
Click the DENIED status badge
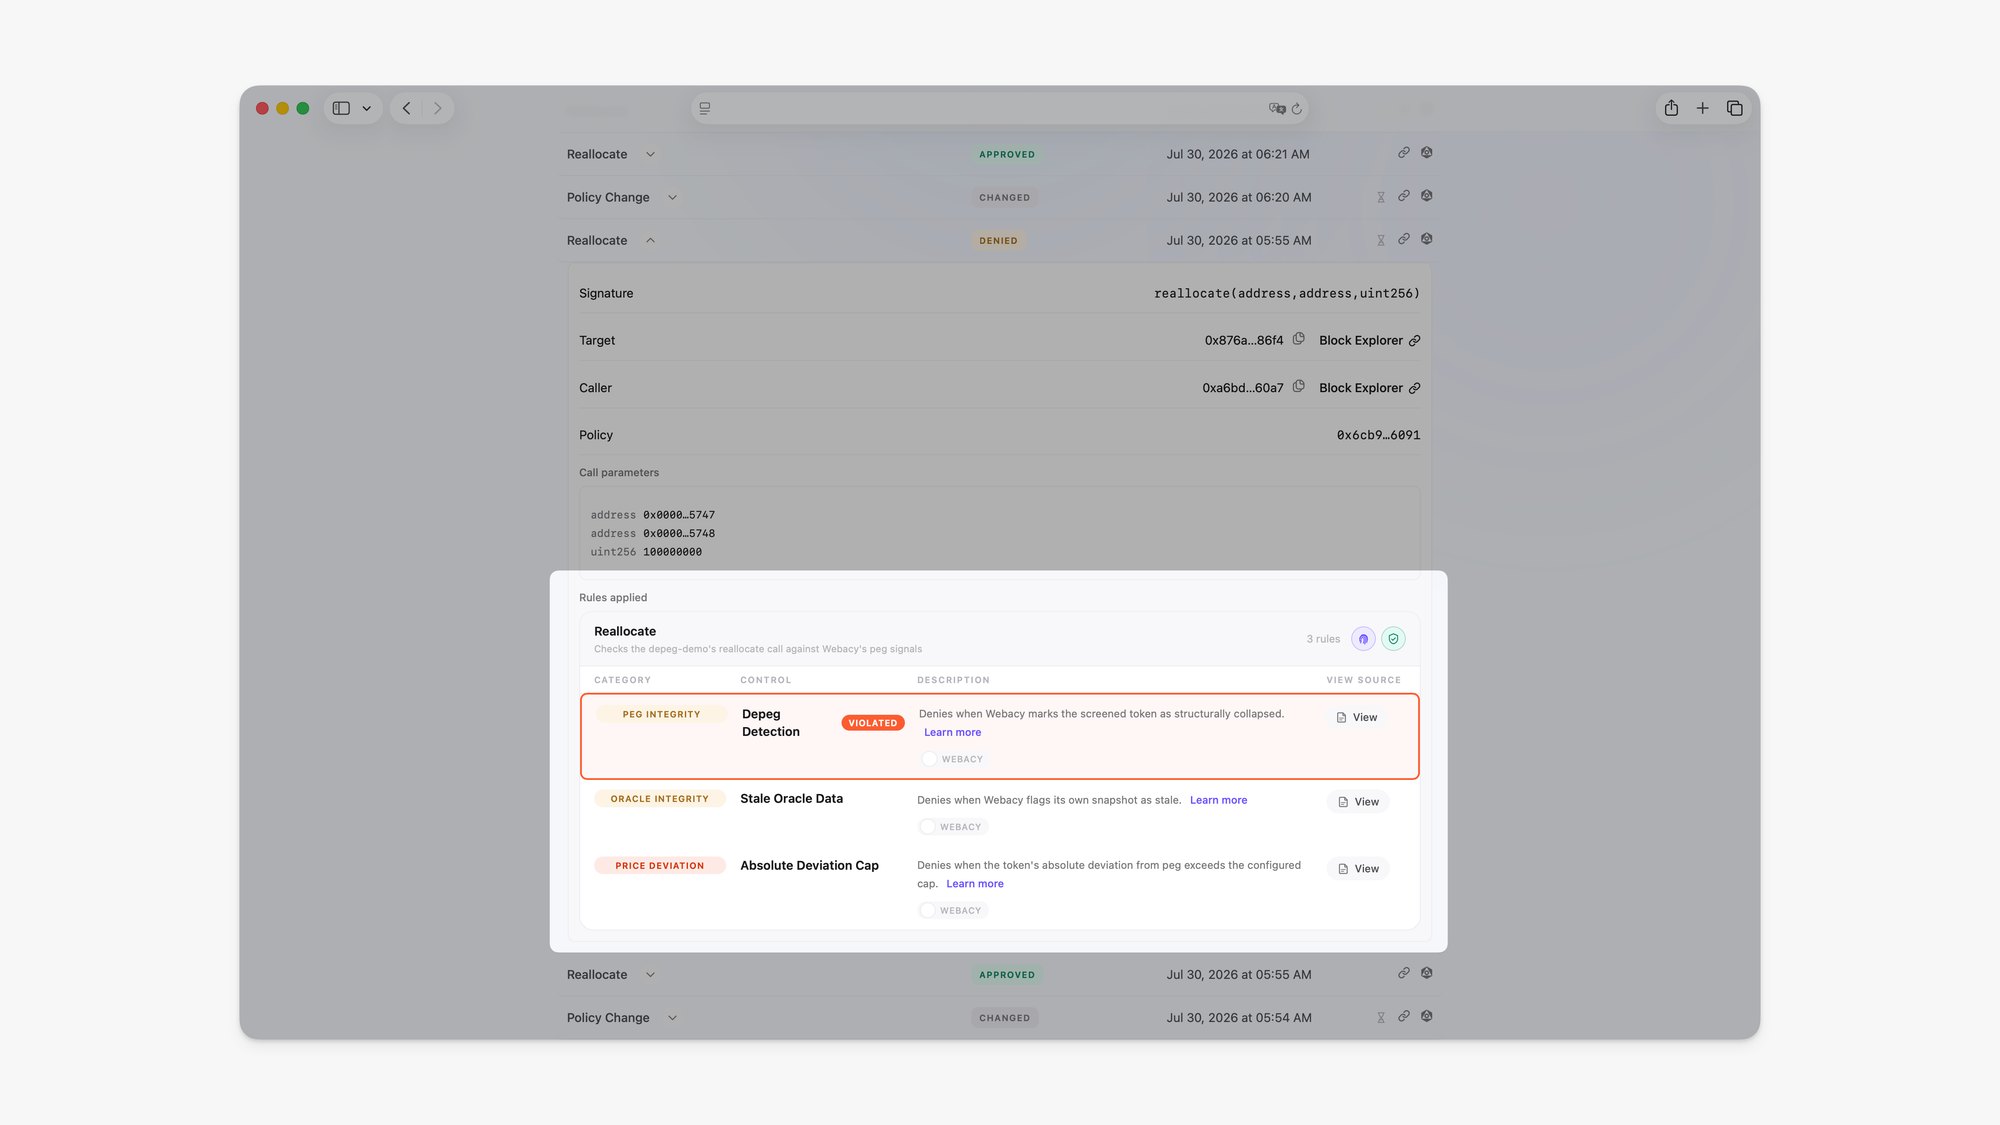[998, 241]
